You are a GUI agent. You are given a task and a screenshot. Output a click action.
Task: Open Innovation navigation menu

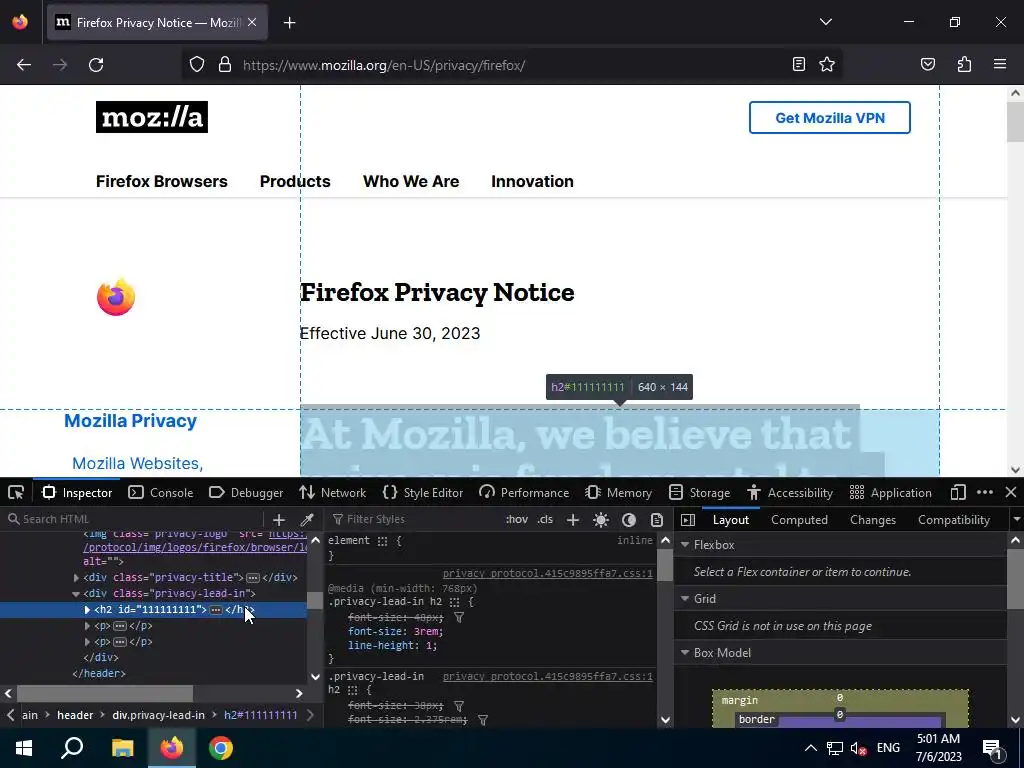click(x=532, y=182)
